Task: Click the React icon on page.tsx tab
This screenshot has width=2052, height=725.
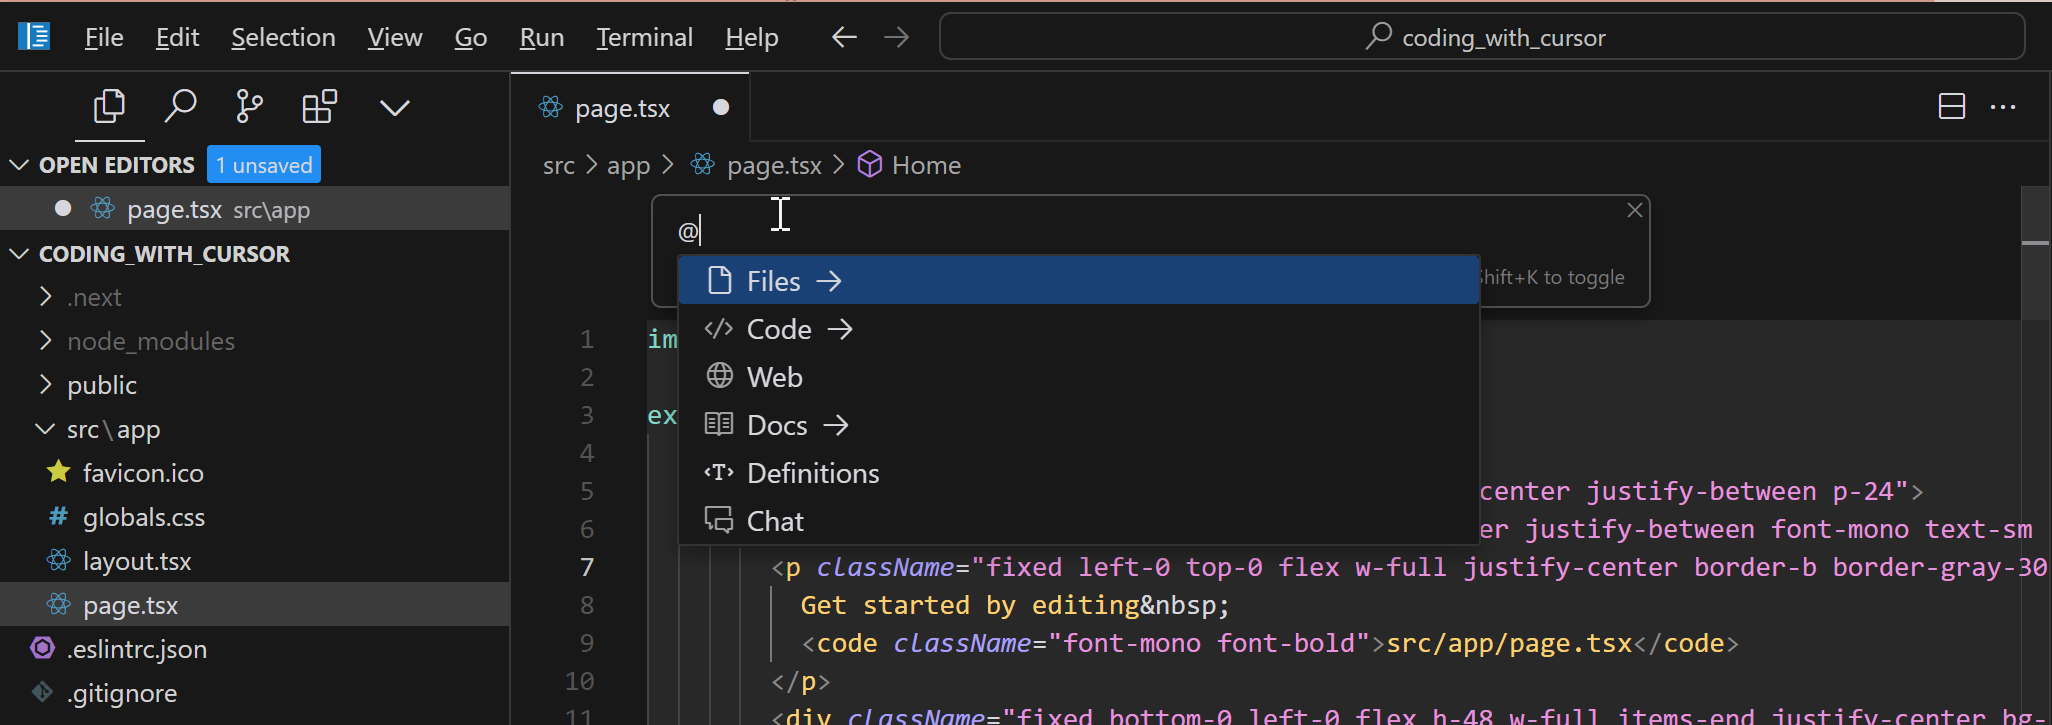Action: 551,107
